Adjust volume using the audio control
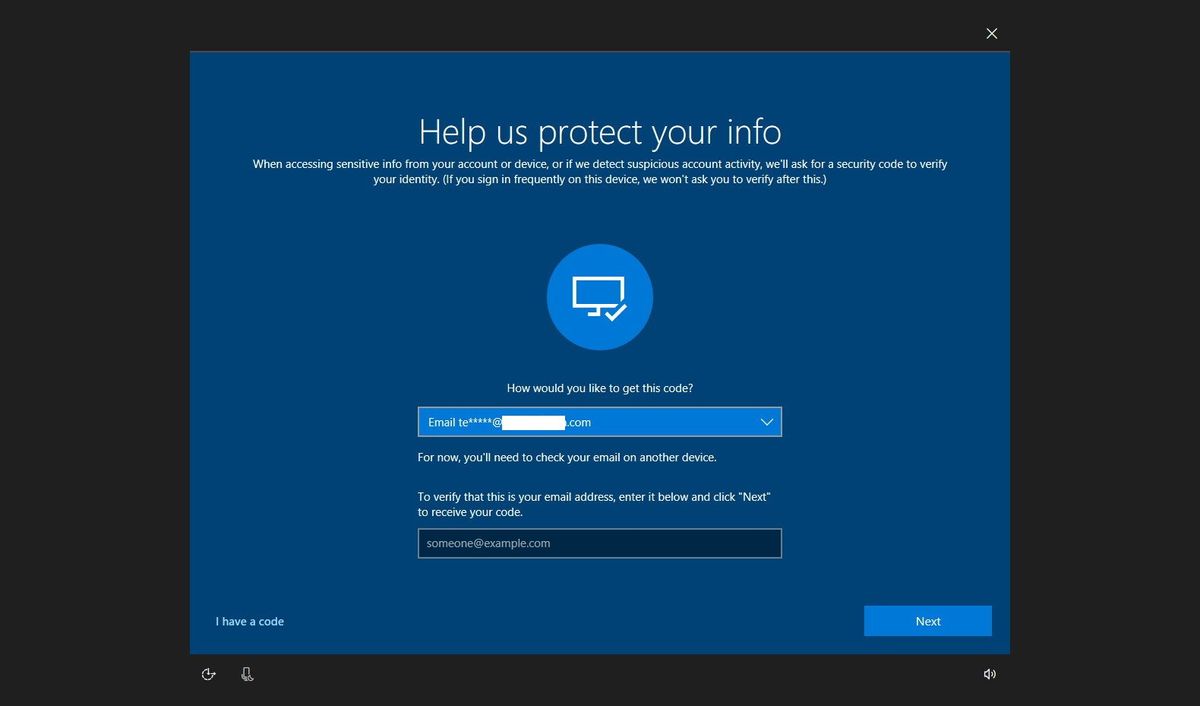Image resolution: width=1200 pixels, height=706 pixels. [989, 674]
